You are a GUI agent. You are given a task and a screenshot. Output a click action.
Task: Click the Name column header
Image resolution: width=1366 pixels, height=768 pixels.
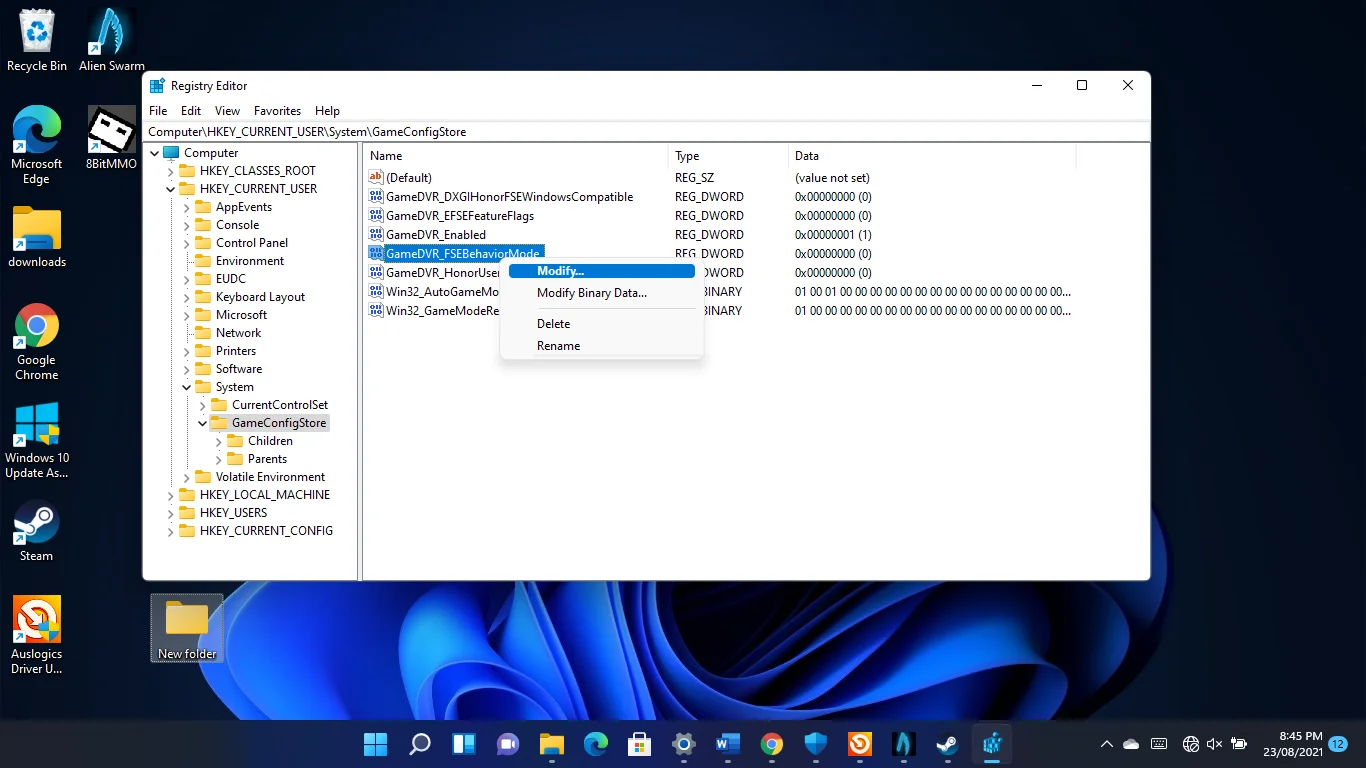515,156
